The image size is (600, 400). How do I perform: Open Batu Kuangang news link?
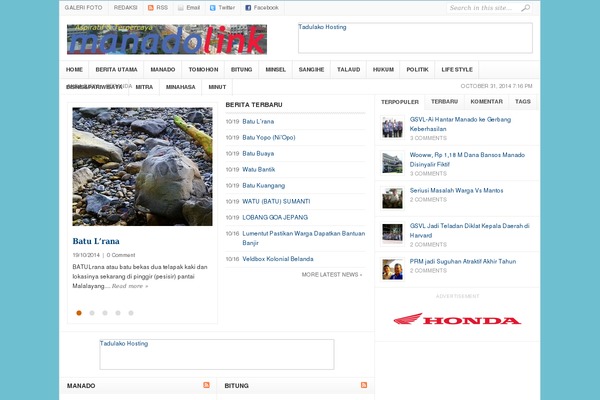pyautogui.click(x=264, y=186)
